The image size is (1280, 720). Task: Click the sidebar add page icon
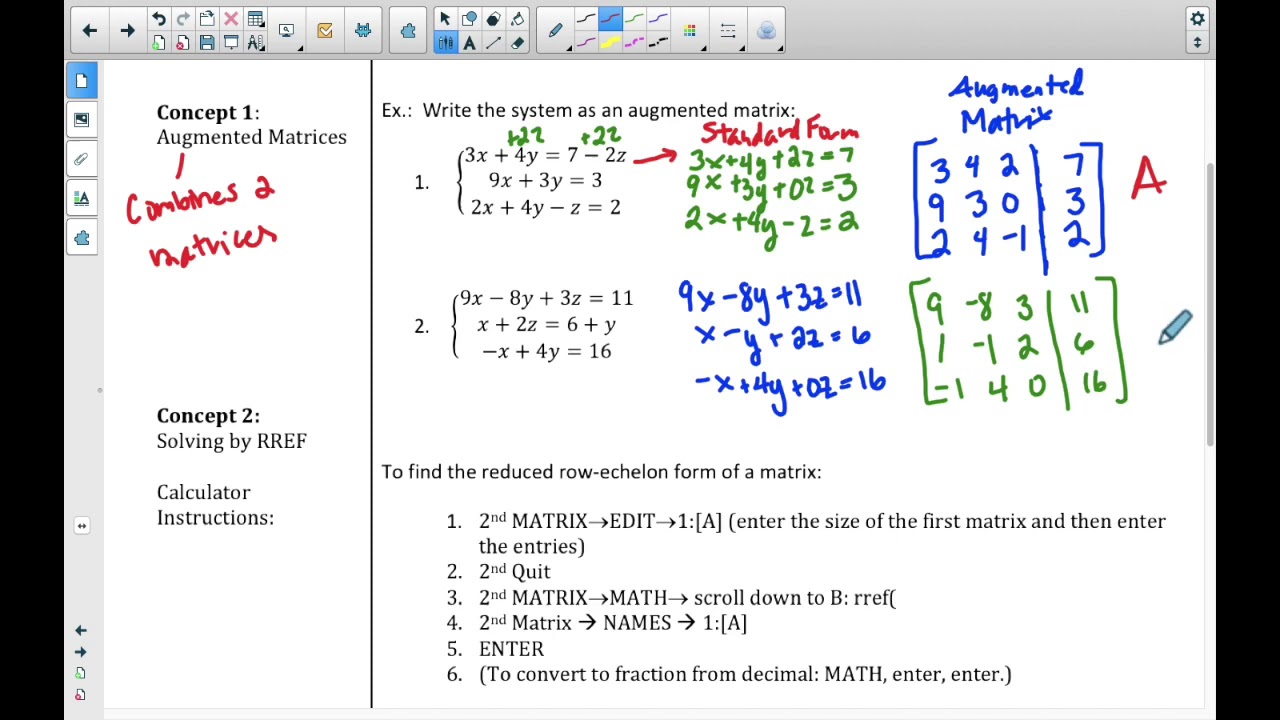(x=81, y=673)
